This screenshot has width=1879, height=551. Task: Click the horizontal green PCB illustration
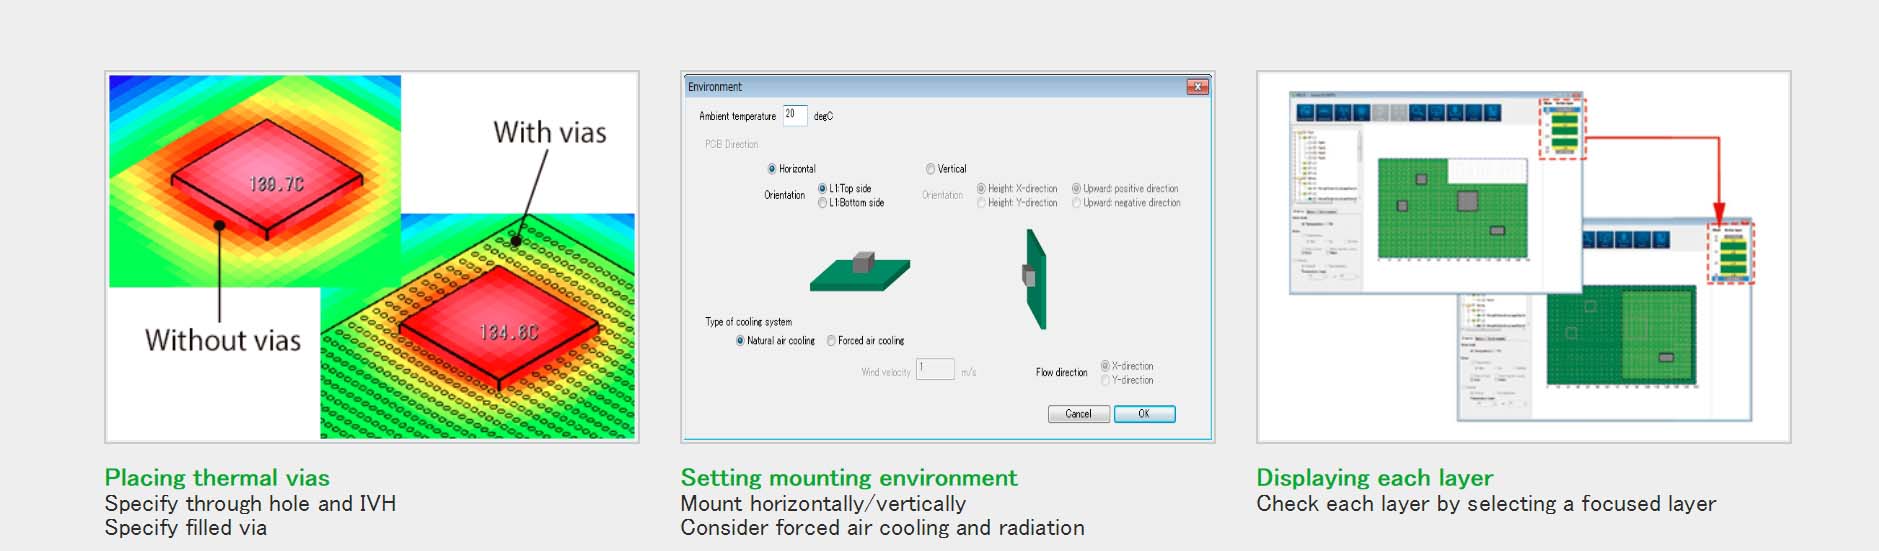tap(860, 271)
